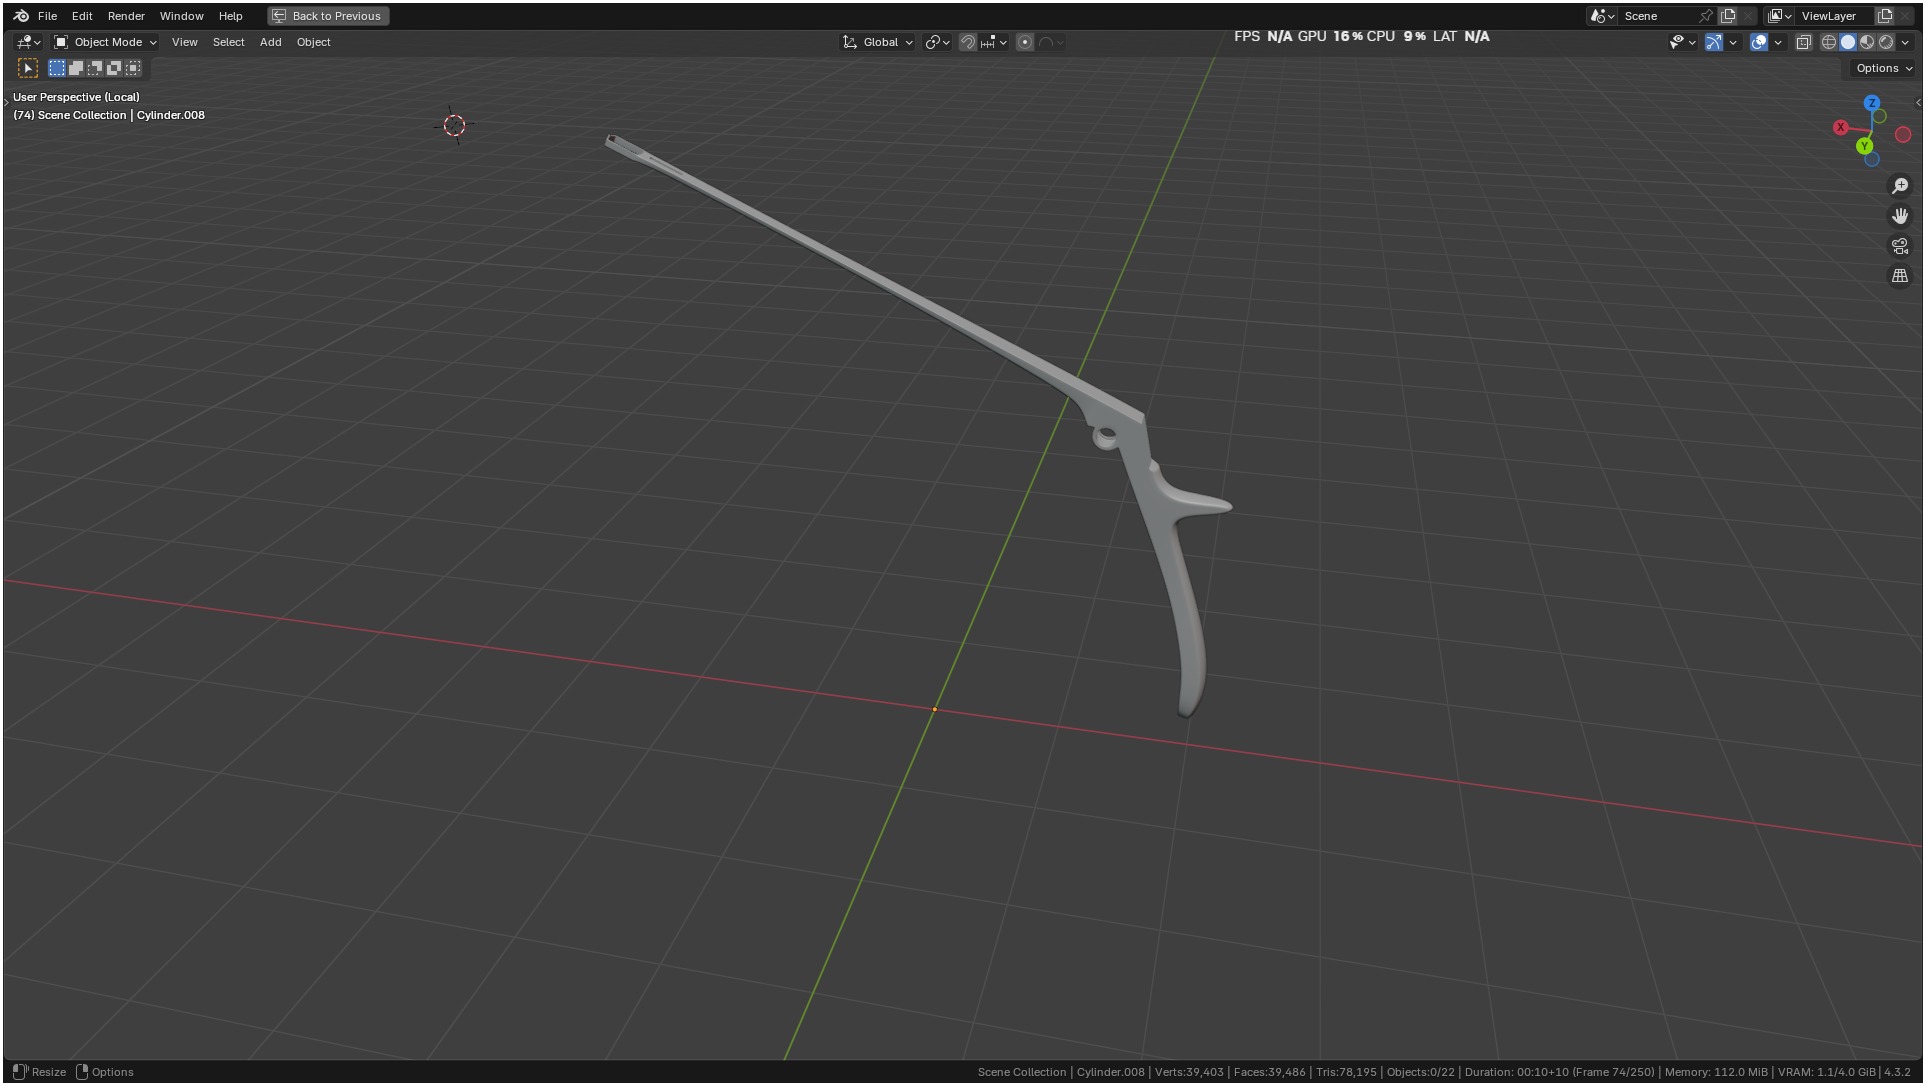The width and height of the screenshot is (1926, 1086).
Task: Click the Y axis on the navigation gizmo
Action: pos(1864,146)
